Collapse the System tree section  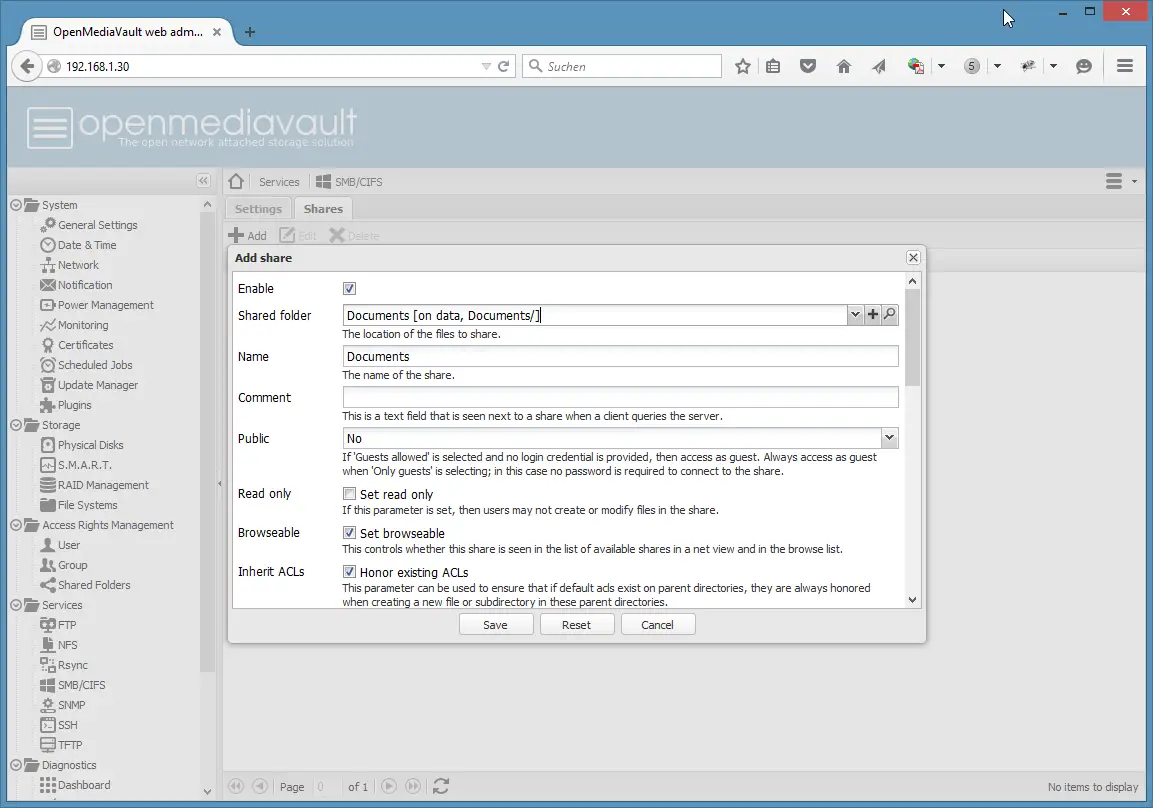click(16, 205)
